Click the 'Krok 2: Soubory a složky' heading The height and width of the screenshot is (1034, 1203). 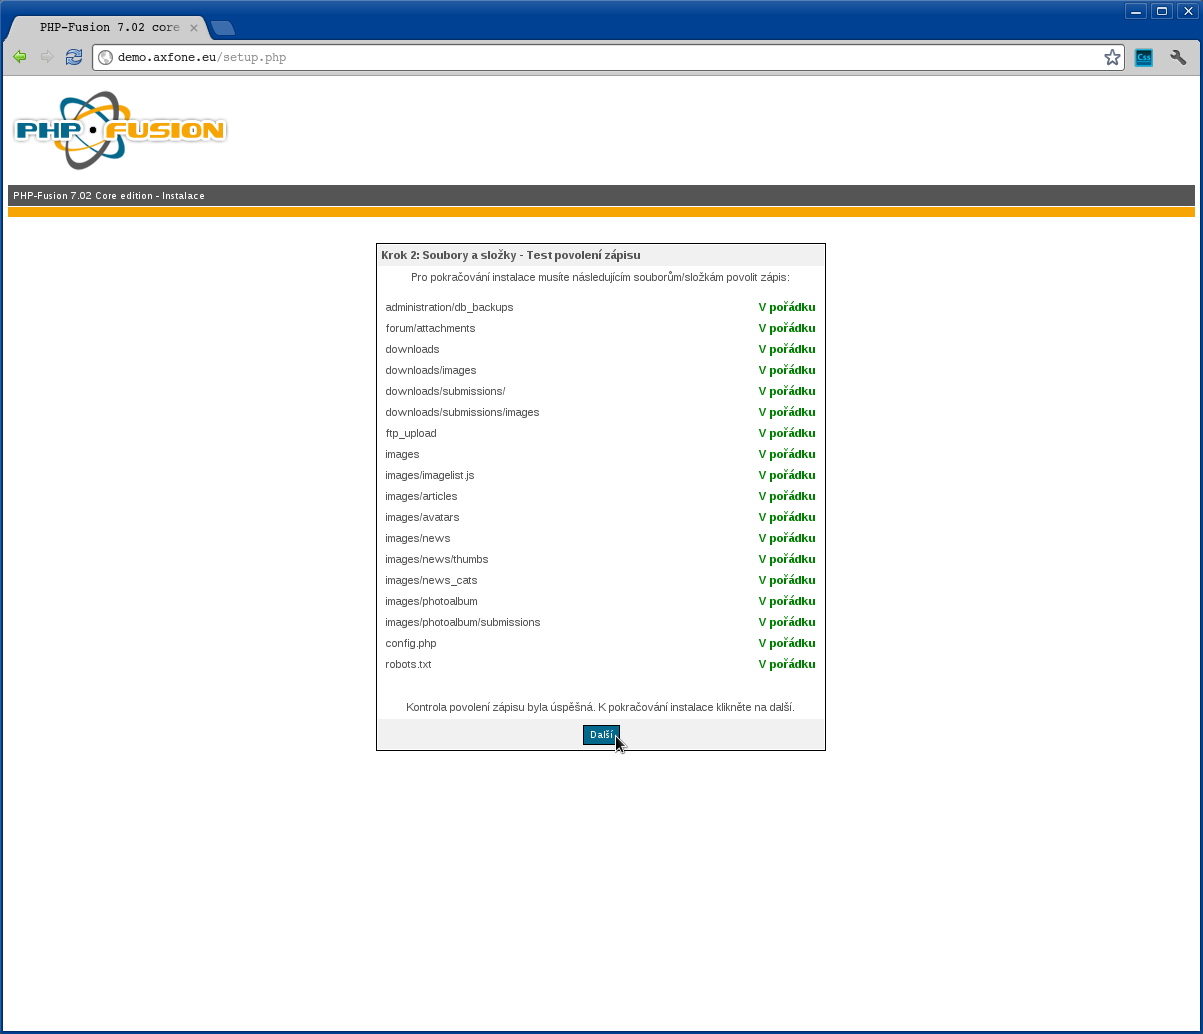pyautogui.click(x=510, y=255)
